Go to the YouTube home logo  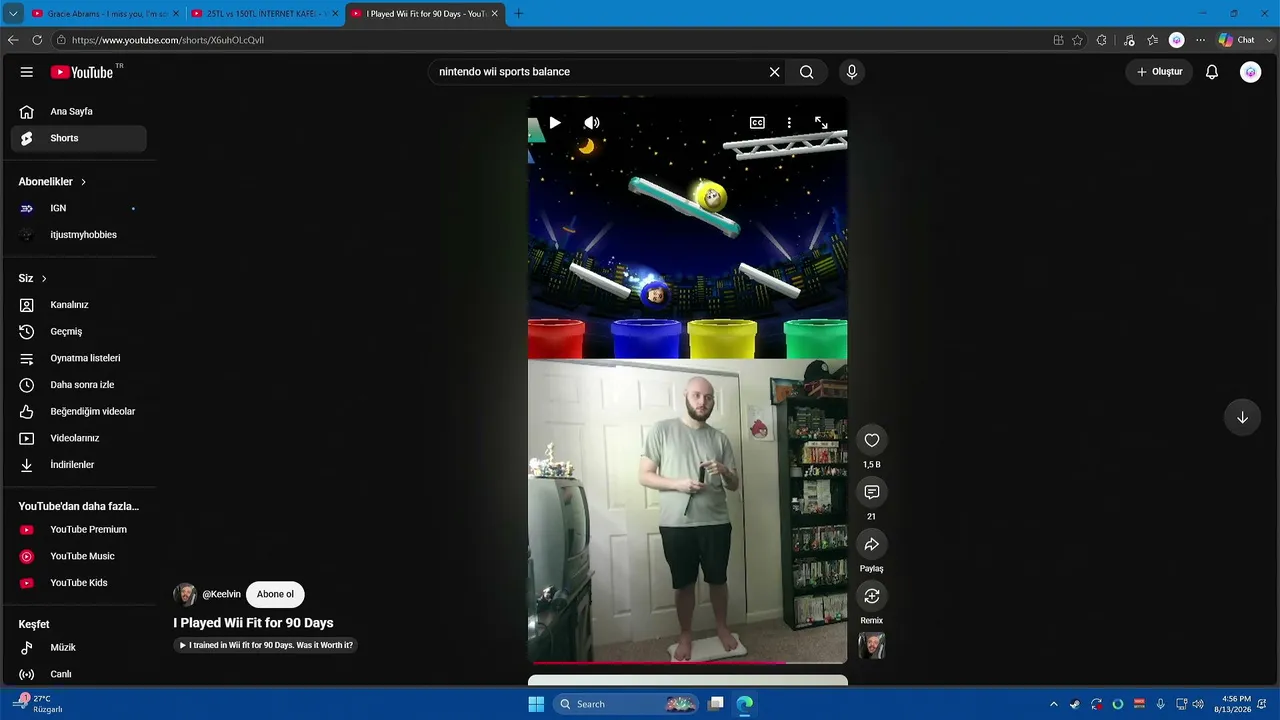(x=82, y=72)
